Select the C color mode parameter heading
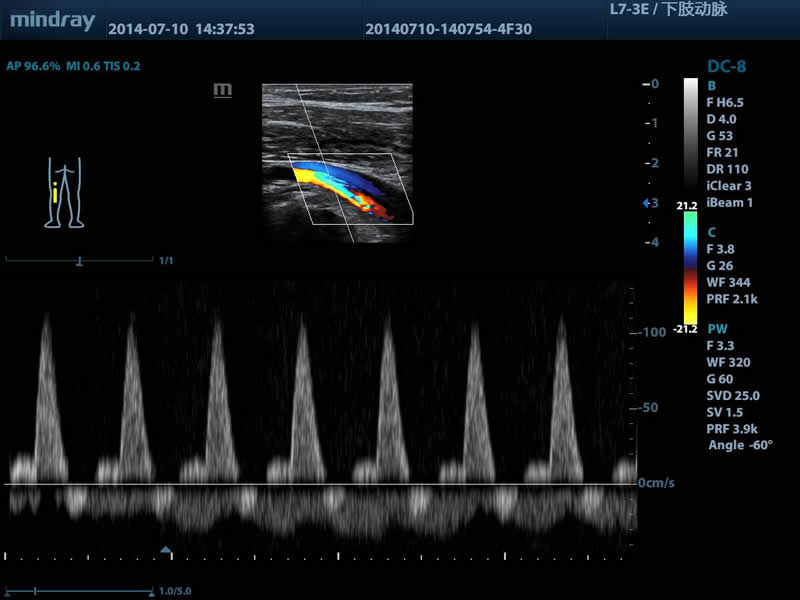 pos(711,233)
